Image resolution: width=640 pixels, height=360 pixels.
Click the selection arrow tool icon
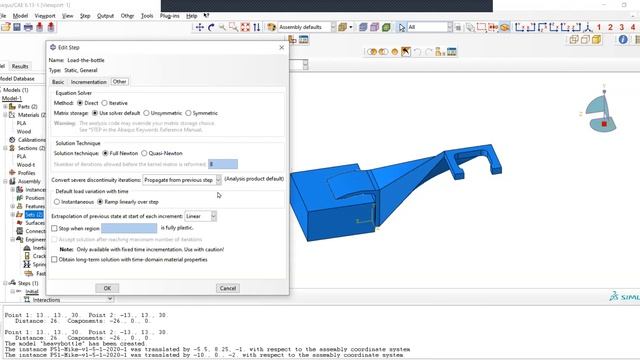tap(402, 27)
